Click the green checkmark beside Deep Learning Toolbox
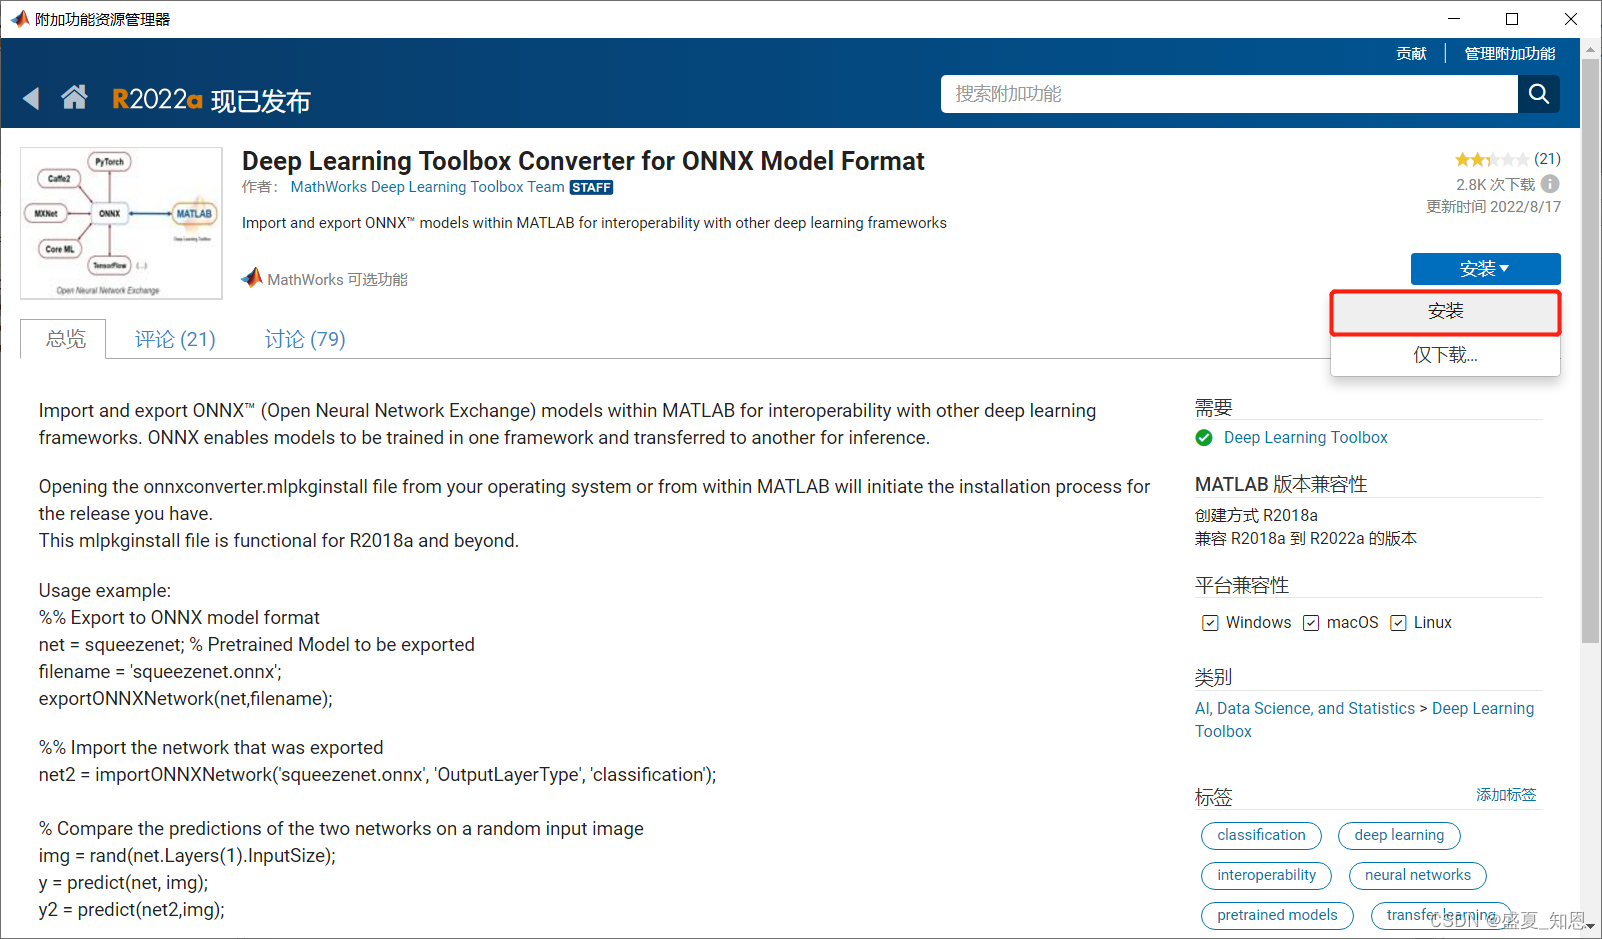This screenshot has height=939, width=1602. tap(1203, 438)
